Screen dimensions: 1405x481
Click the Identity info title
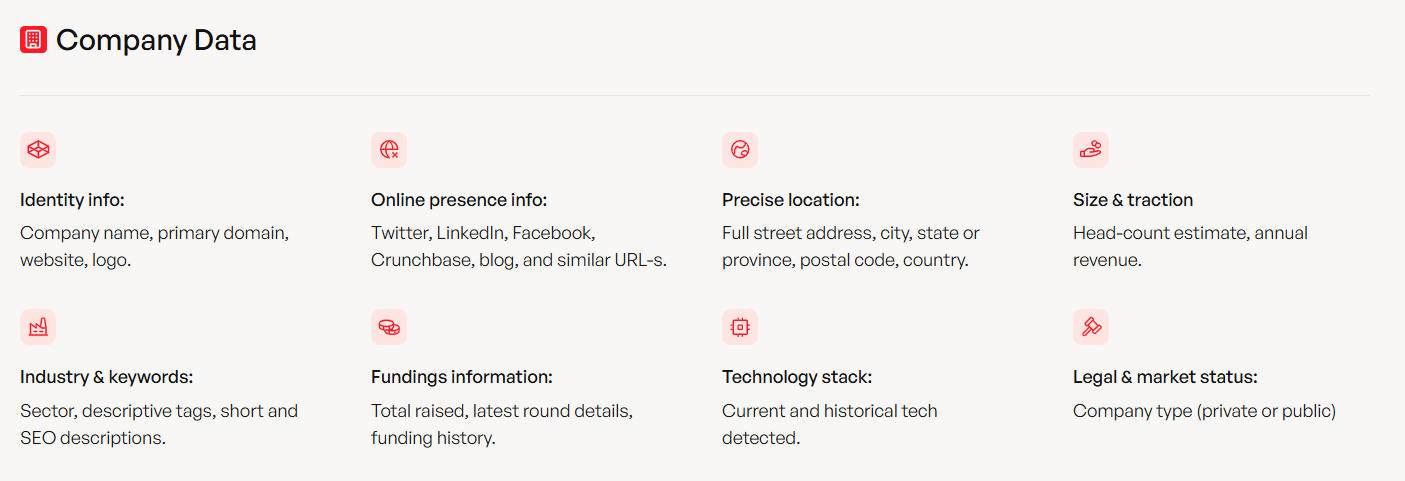click(x=72, y=200)
